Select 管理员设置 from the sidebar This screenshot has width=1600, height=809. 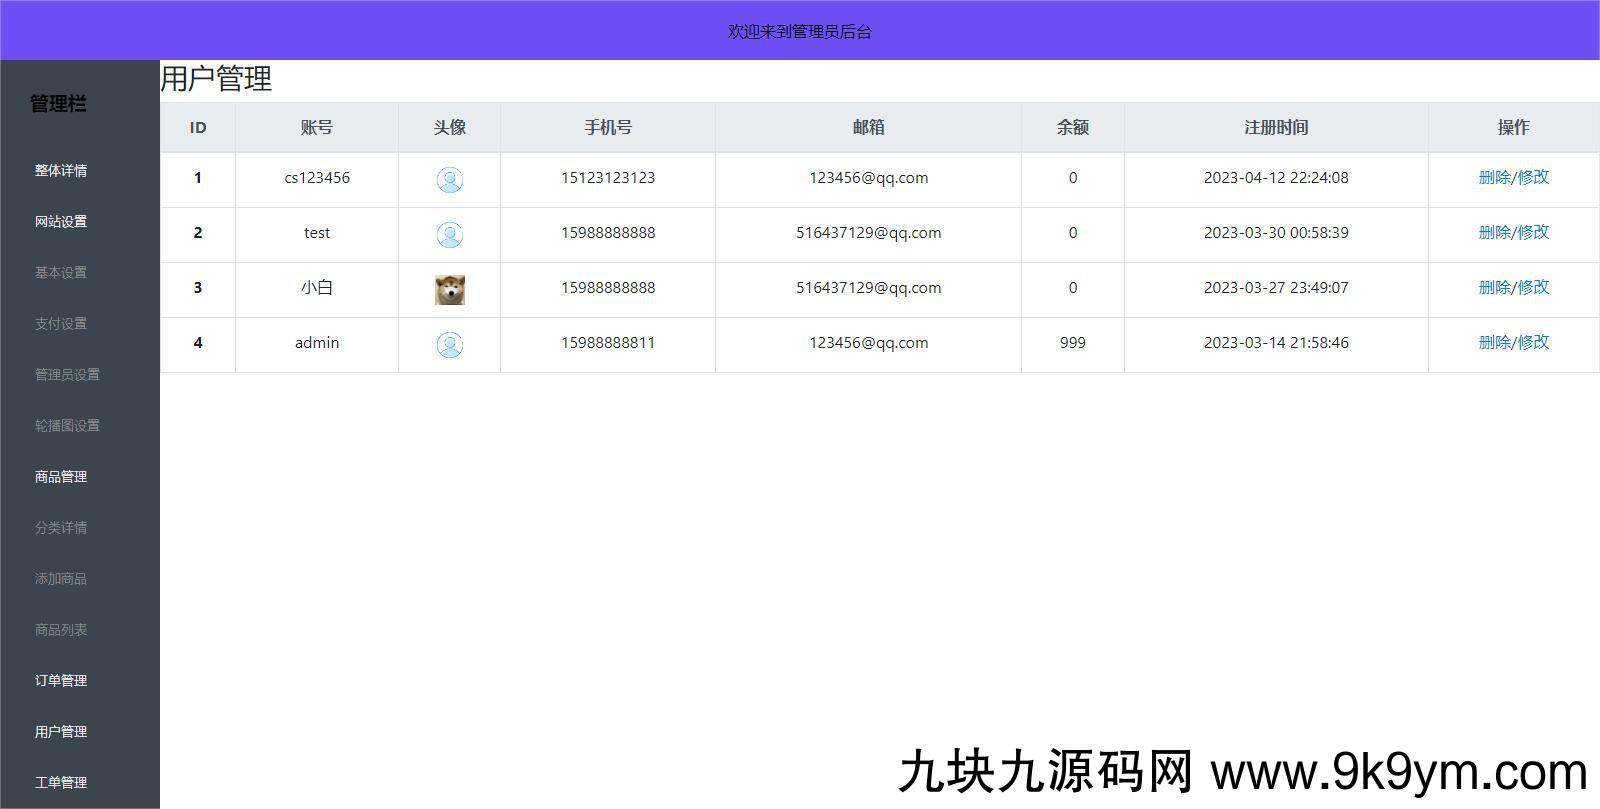click(67, 374)
